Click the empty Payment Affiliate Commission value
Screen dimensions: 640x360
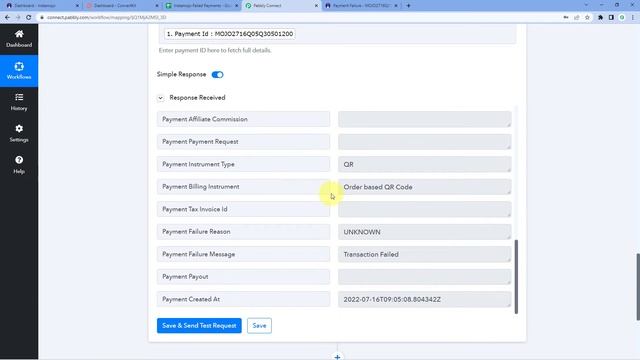[424, 119]
